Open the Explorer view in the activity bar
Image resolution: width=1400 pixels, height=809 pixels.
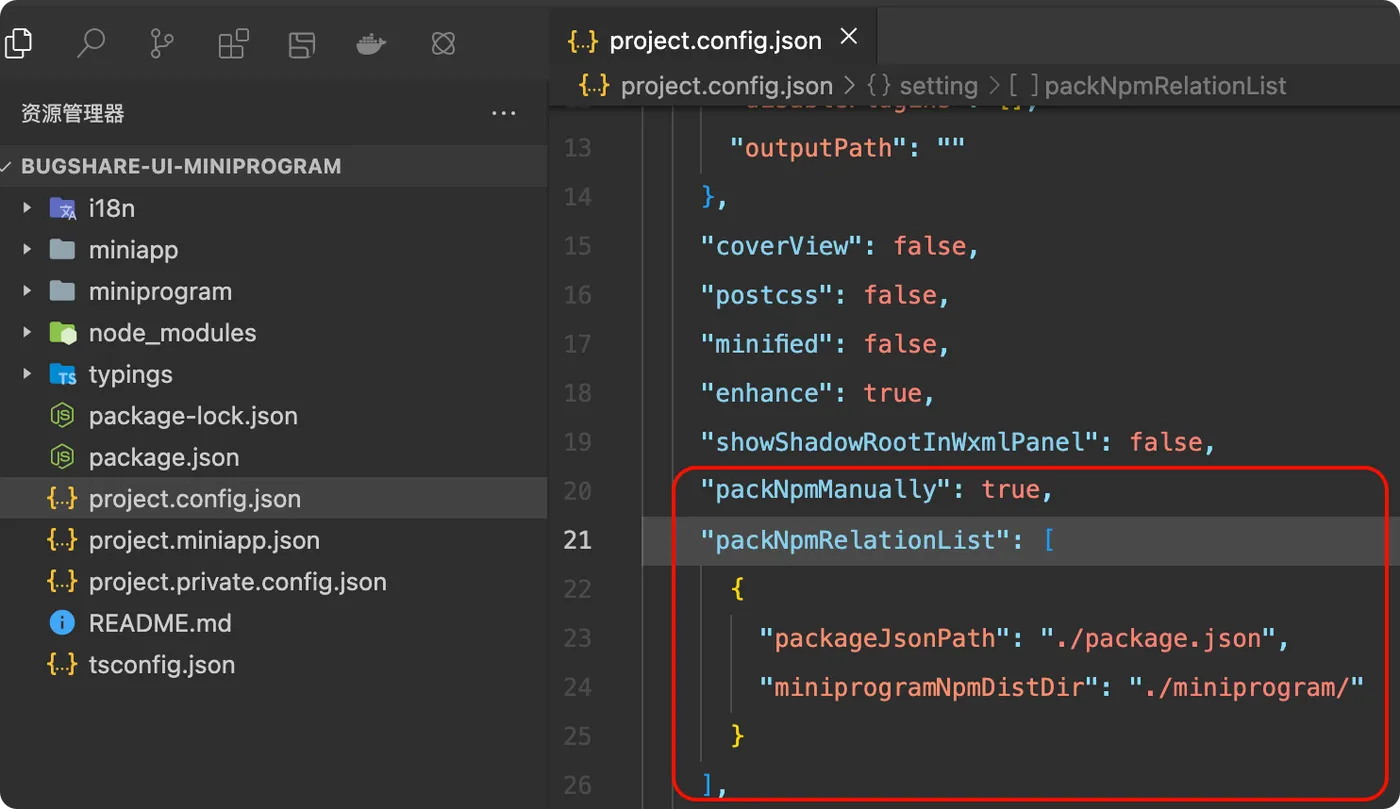coord(18,42)
